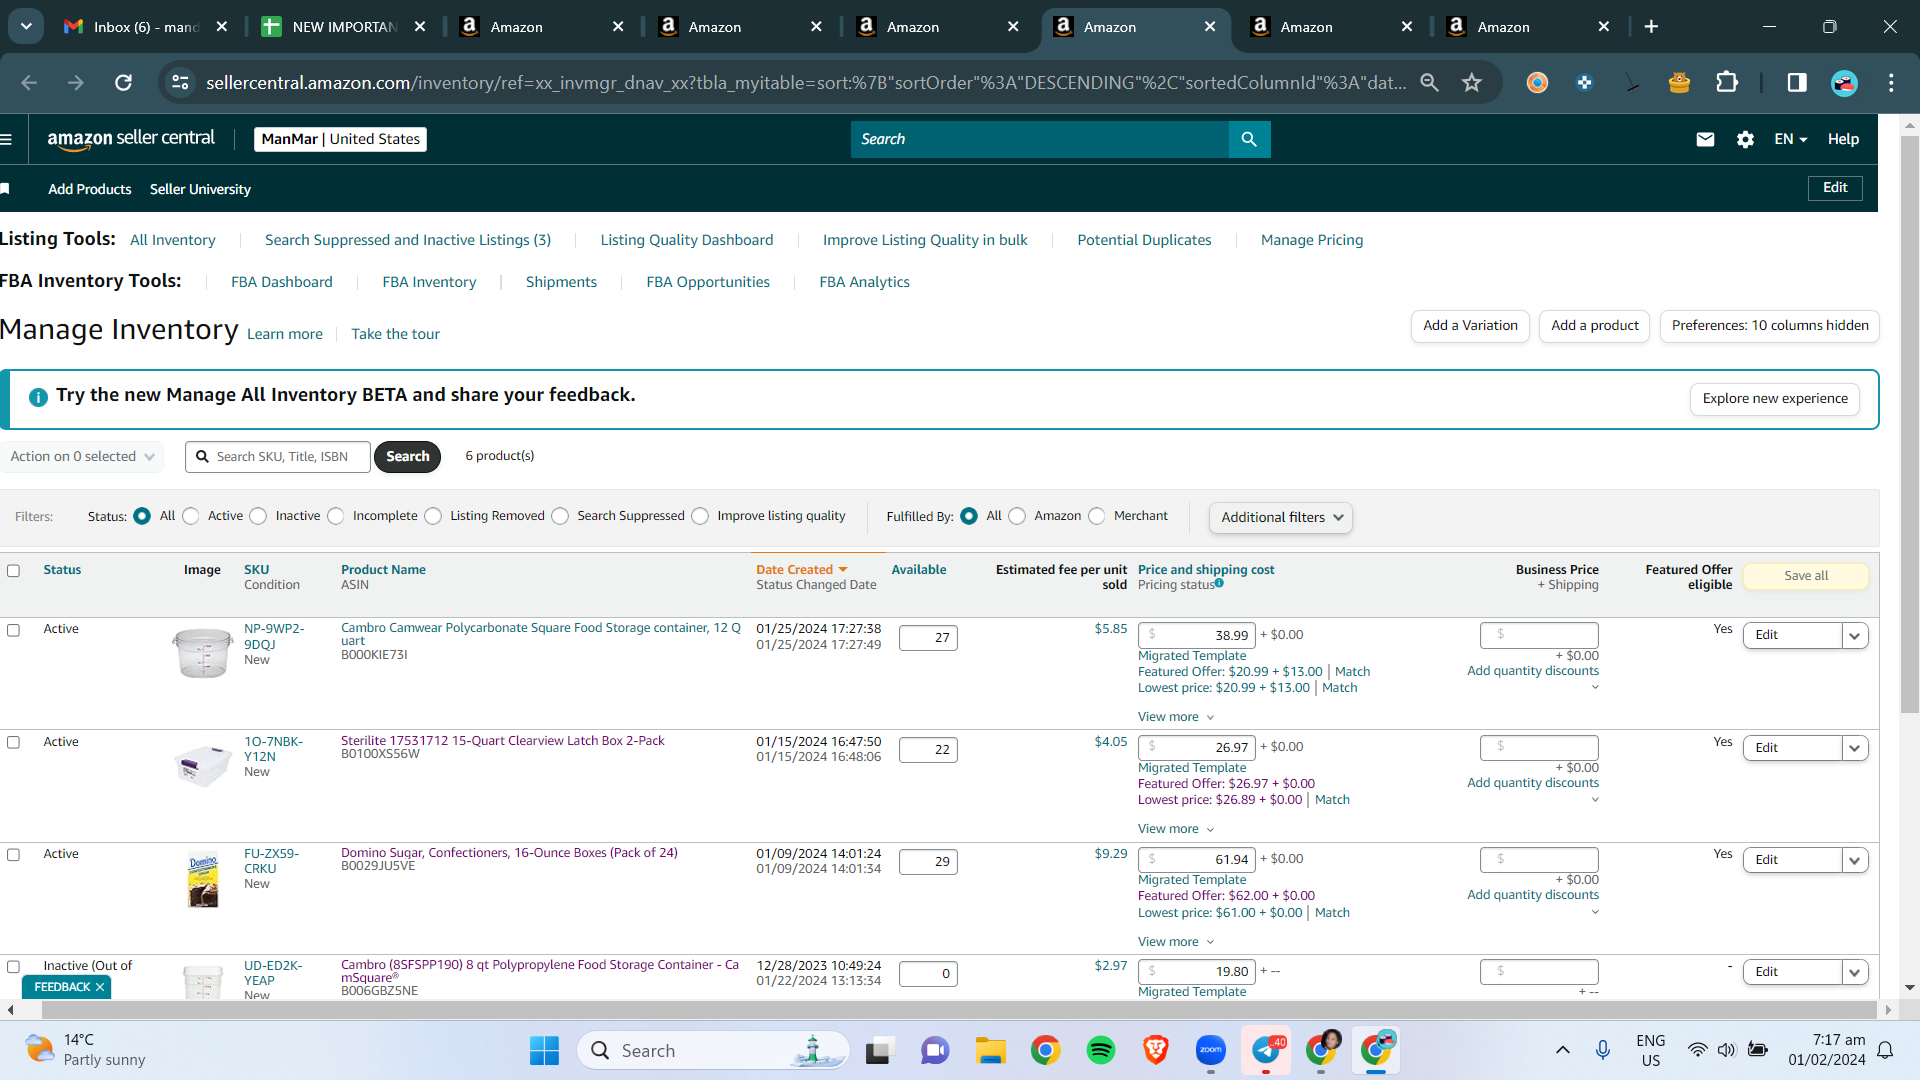Open the browser tab search dropdown
Image resolution: width=1920 pixels, height=1080 pixels.
point(26,27)
